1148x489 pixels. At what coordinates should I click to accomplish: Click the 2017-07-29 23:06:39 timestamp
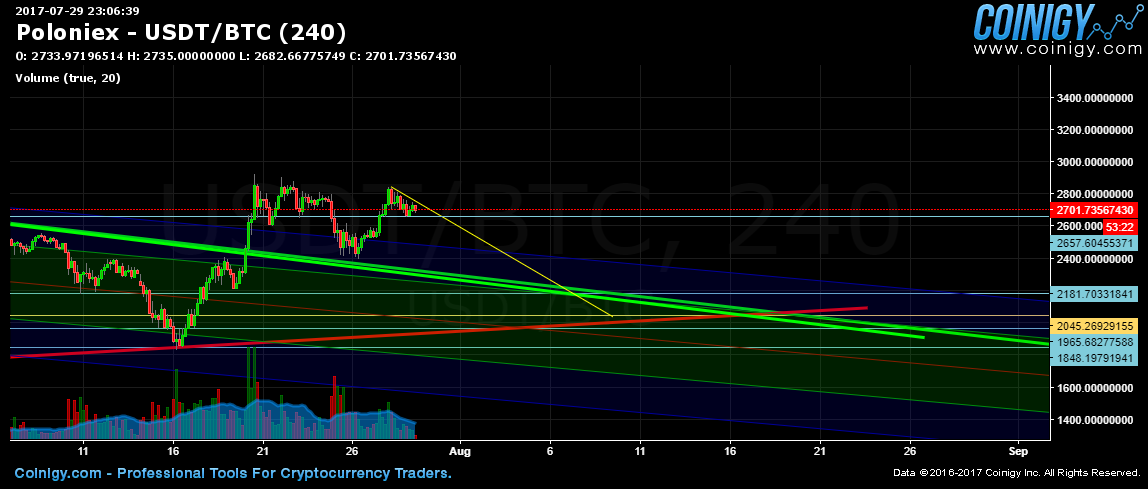click(78, 10)
